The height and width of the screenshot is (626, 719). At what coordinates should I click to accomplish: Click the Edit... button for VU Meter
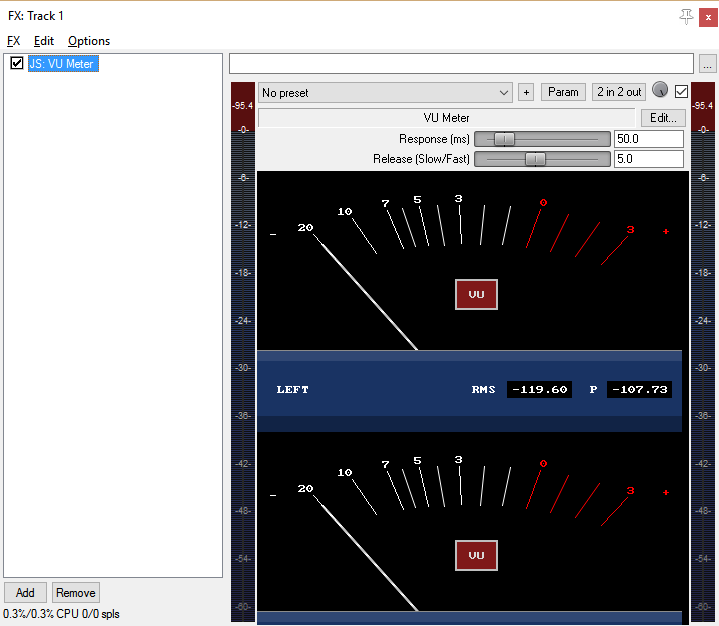pyautogui.click(x=663, y=118)
